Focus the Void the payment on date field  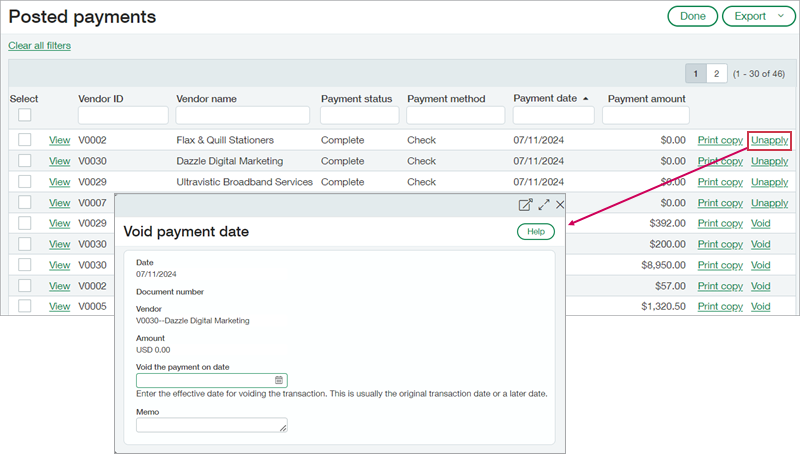tap(205, 380)
